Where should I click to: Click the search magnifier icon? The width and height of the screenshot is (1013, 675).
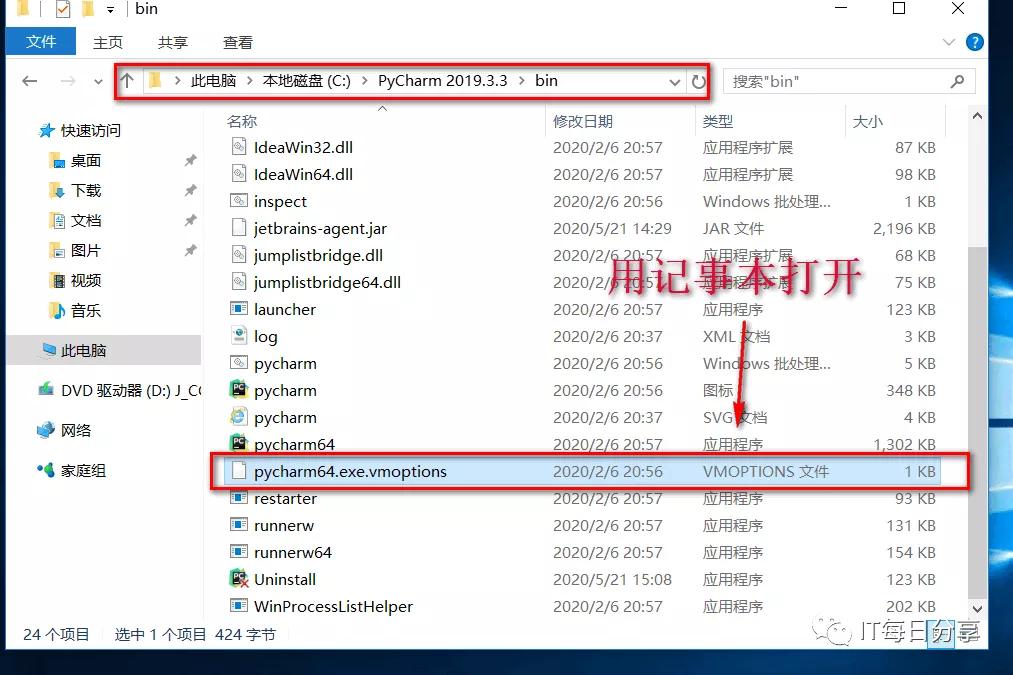point(957,81)
